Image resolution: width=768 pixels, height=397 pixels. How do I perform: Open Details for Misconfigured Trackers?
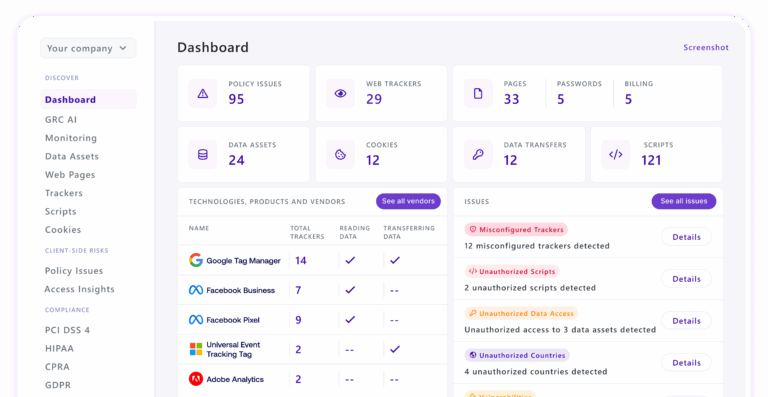(686, 237)
